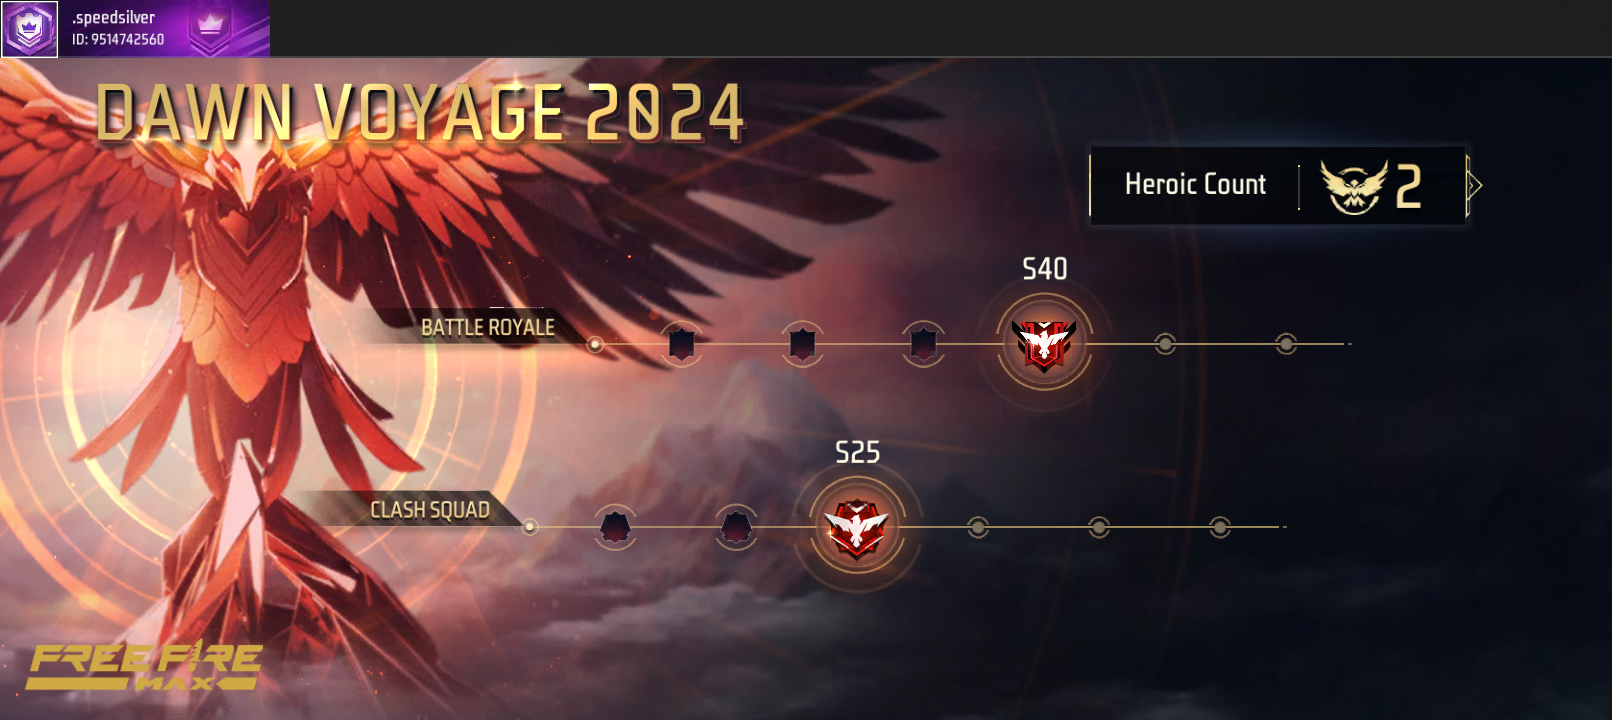The height and width of the screenshot is (720, 1612).
Task: Click the Free Fire MAX logo
Action: (x=146, y=666)
